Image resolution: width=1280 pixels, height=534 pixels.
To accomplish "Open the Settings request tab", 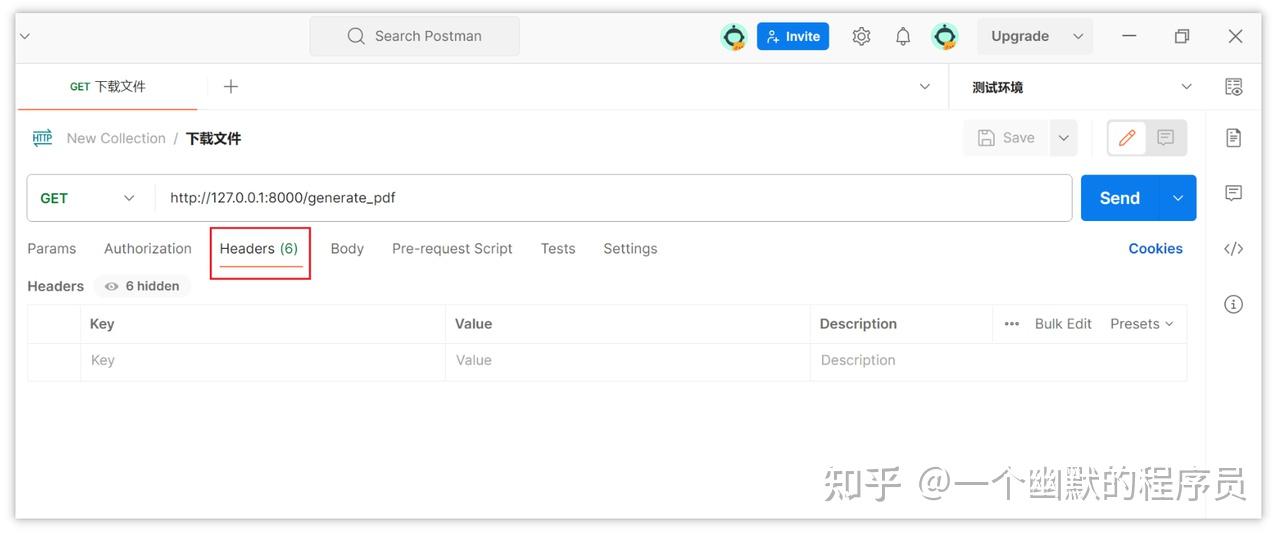I will (630, 249).
